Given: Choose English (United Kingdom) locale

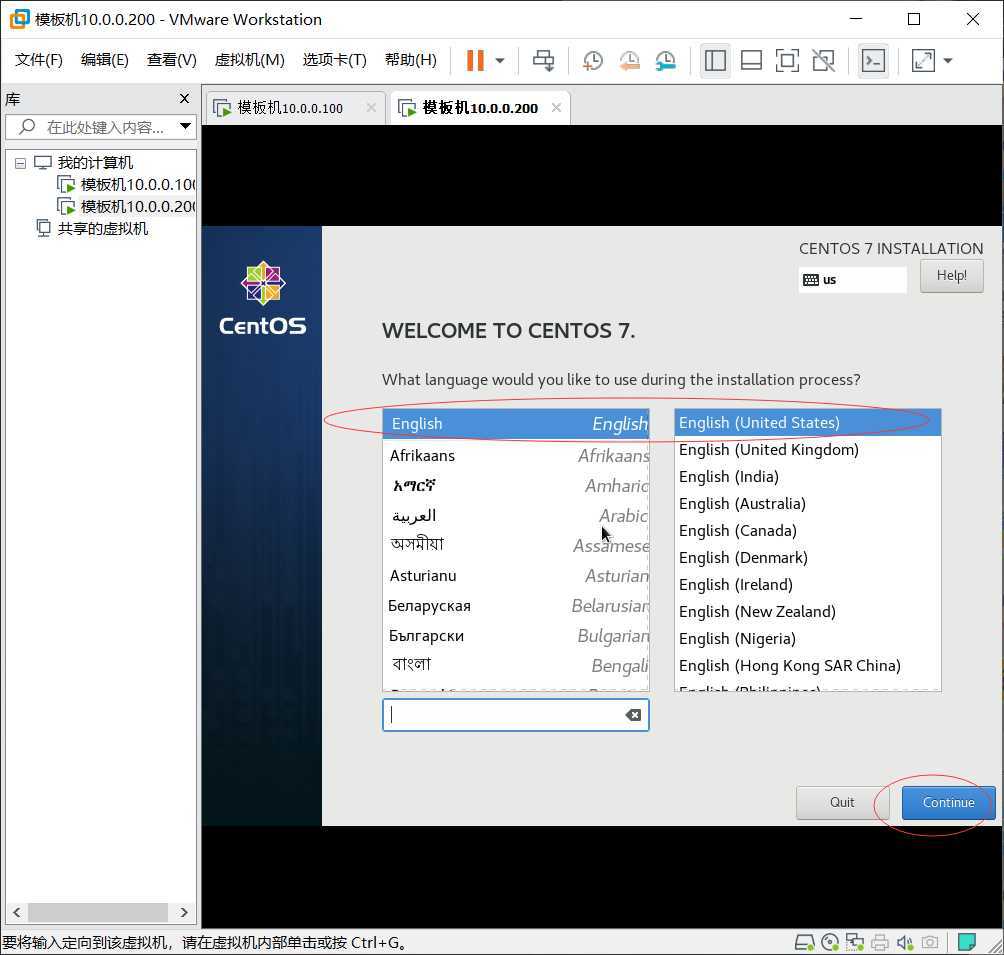Looking at the screenshot, I should (x=808, y=450).
